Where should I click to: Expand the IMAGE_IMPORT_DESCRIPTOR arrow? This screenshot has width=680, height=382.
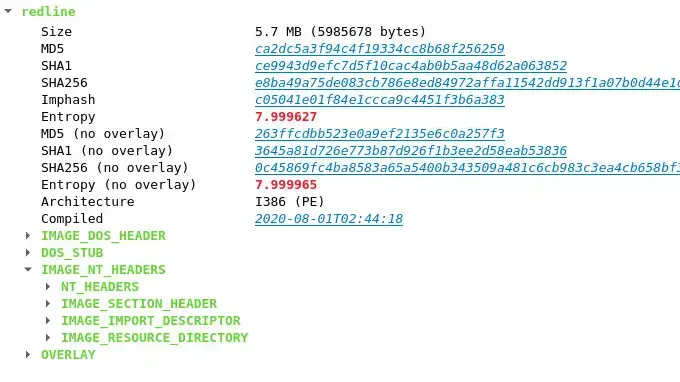[x=48, y=320]
